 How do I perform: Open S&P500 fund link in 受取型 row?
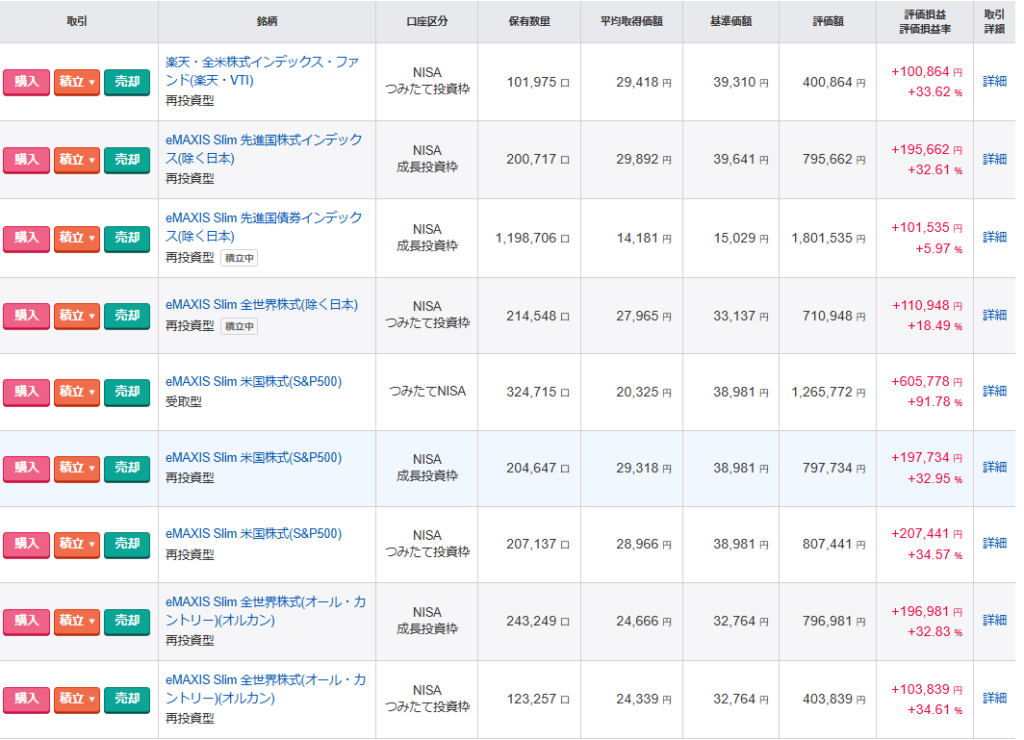click(x=253, y=381)
